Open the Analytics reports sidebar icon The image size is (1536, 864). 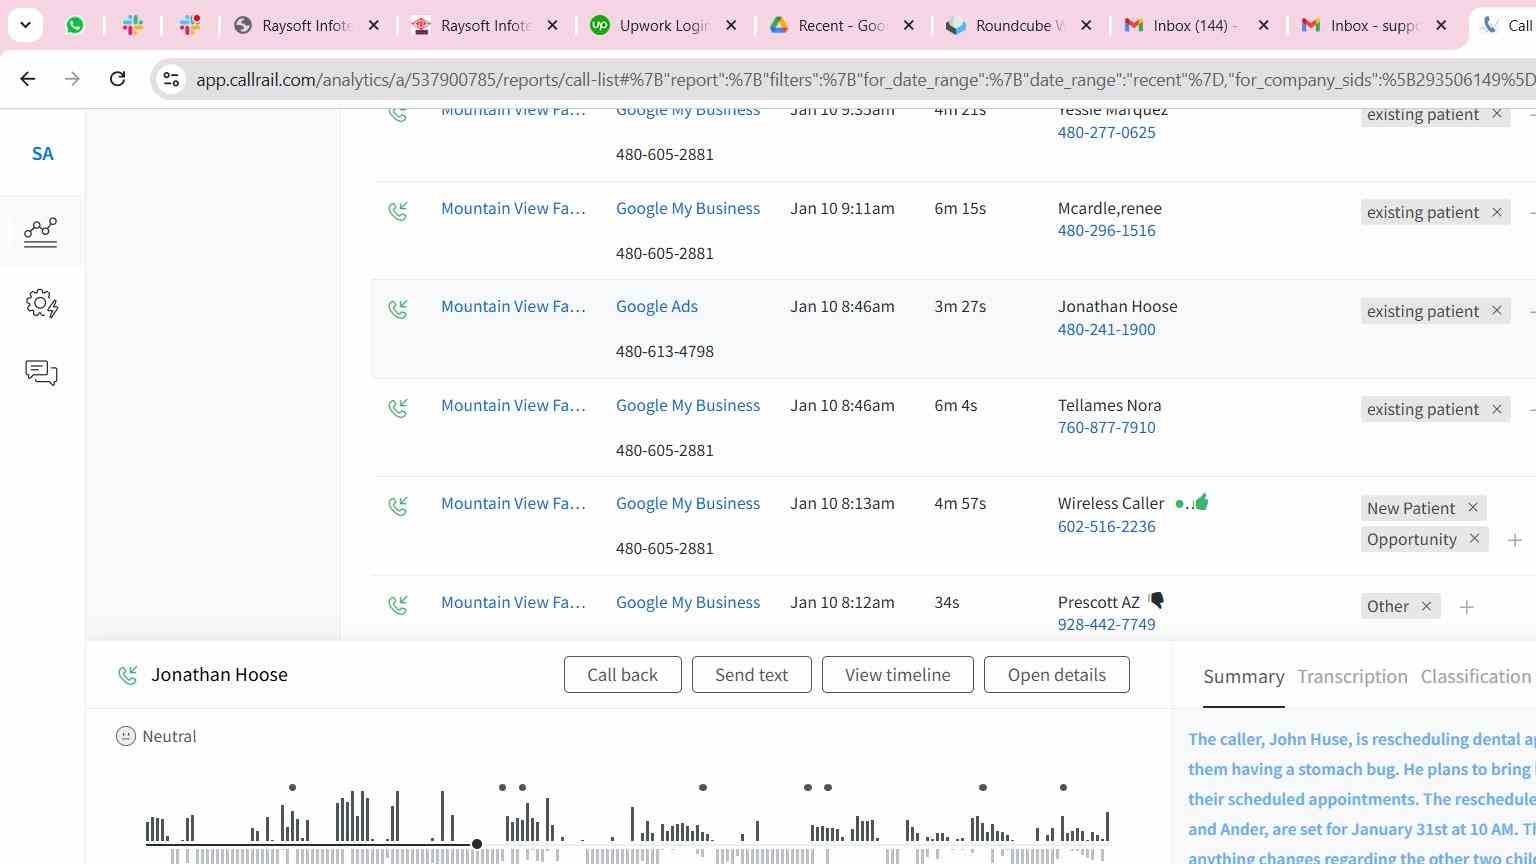41,232
